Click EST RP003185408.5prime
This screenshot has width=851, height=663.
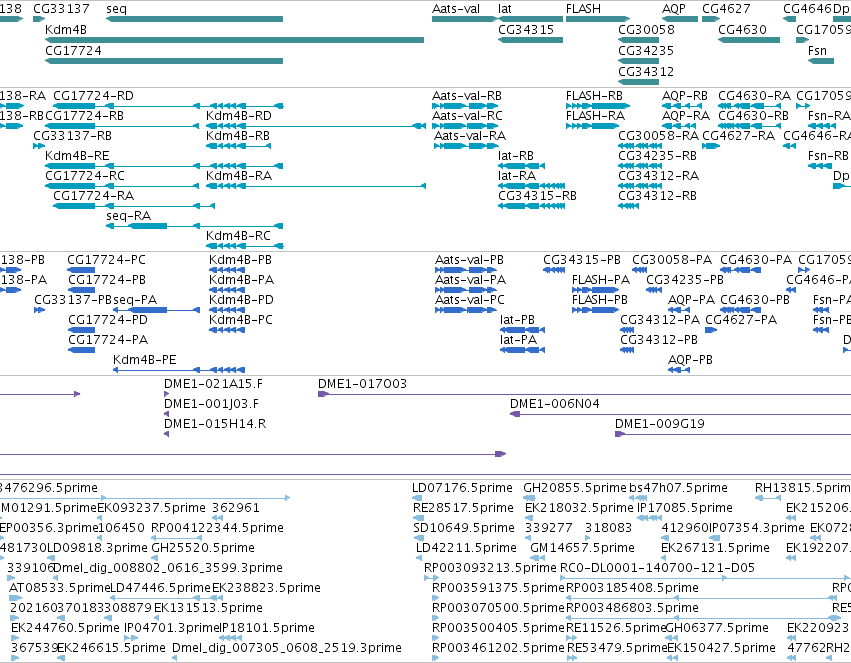pos(632,589)
